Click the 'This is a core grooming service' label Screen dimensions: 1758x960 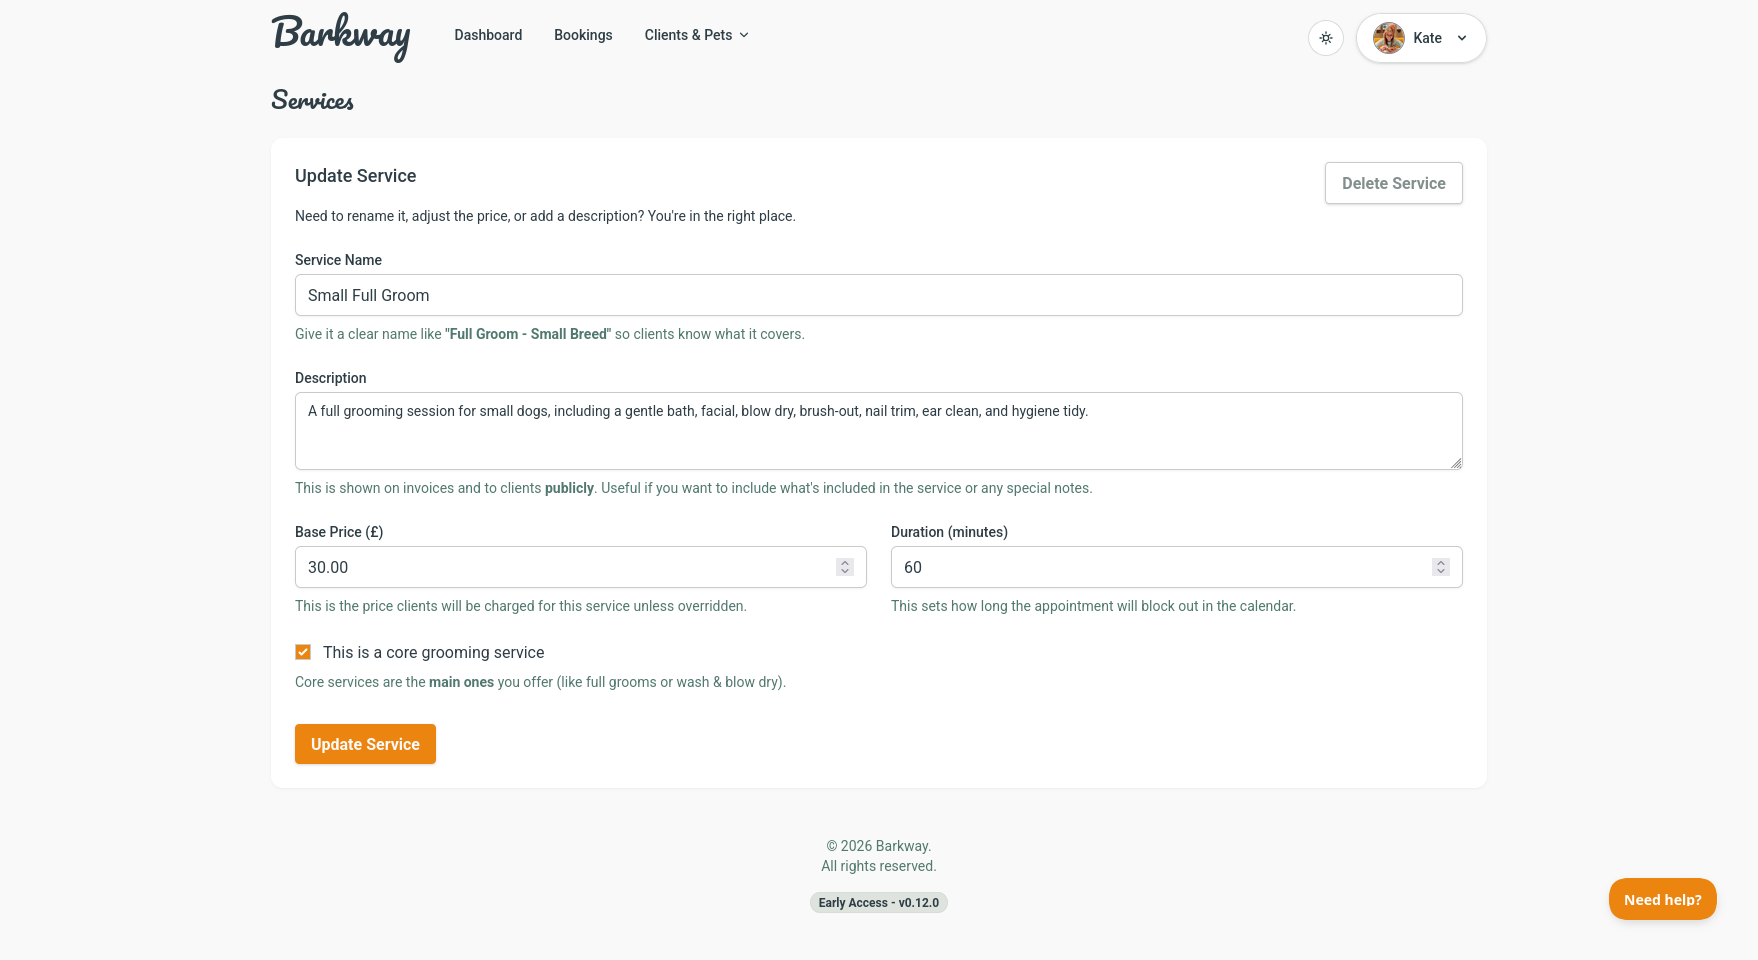pyautogui.click(x=433, y=652)
